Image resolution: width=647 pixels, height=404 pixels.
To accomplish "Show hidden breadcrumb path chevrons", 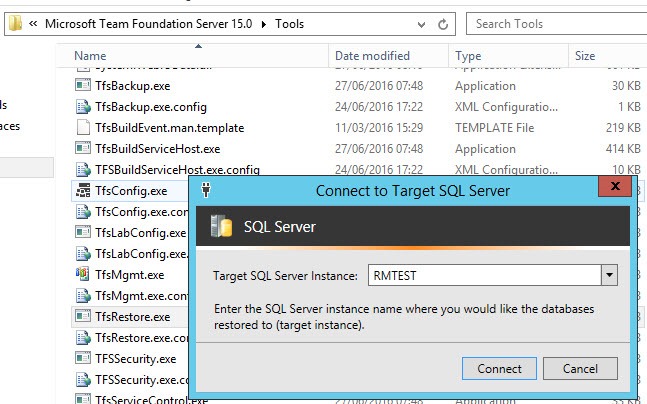I will (33, 24).
